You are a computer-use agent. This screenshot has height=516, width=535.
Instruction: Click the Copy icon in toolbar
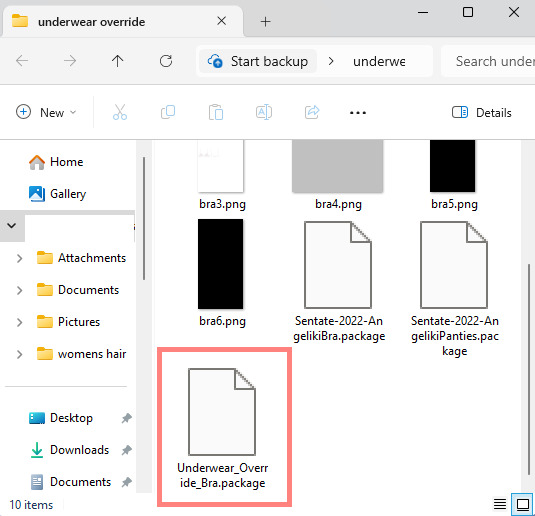(x=168, y=112)
